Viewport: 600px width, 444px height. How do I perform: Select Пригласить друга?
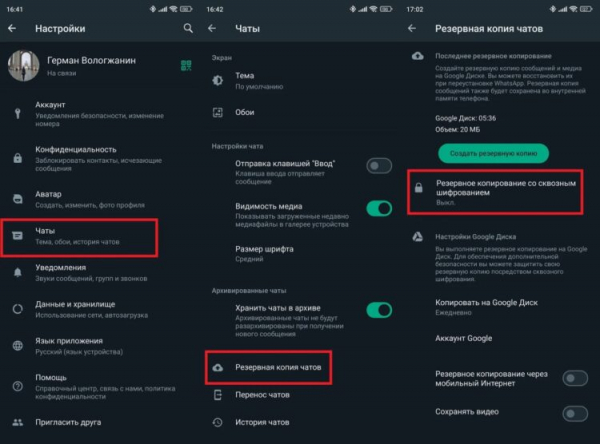(x=100, y=423)
